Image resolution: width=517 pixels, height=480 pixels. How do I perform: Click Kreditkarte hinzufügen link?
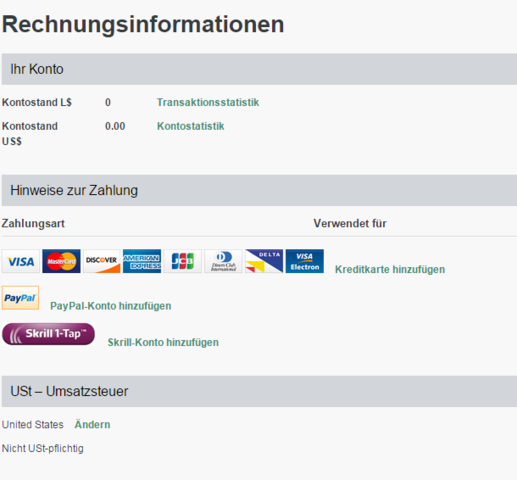pos(390,269)
